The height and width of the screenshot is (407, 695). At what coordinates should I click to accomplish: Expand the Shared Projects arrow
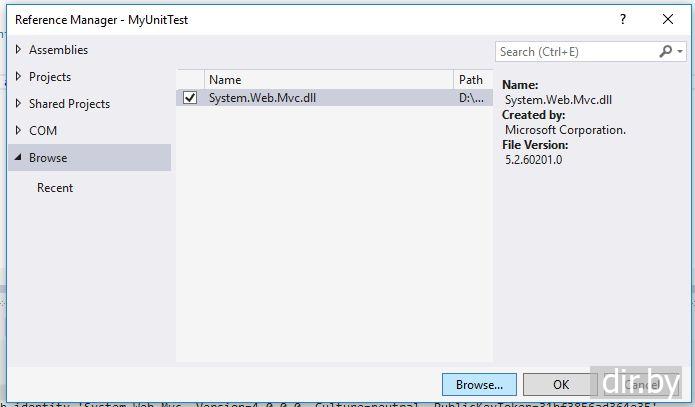tap(18, 103)
